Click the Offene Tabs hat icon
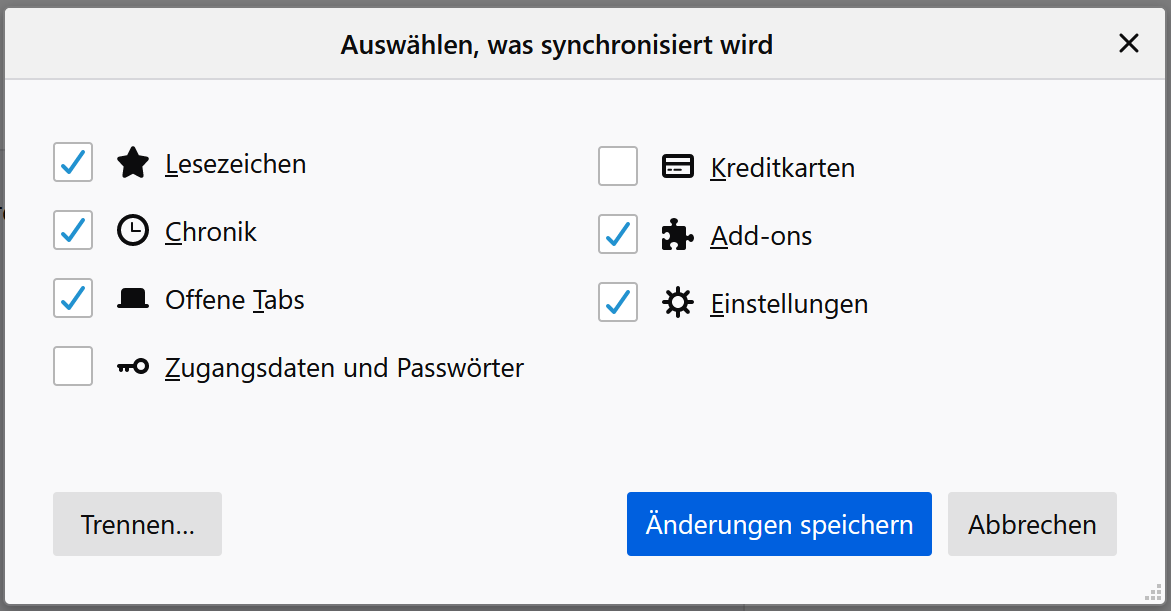1171x611 pixels. pos(133,299)
